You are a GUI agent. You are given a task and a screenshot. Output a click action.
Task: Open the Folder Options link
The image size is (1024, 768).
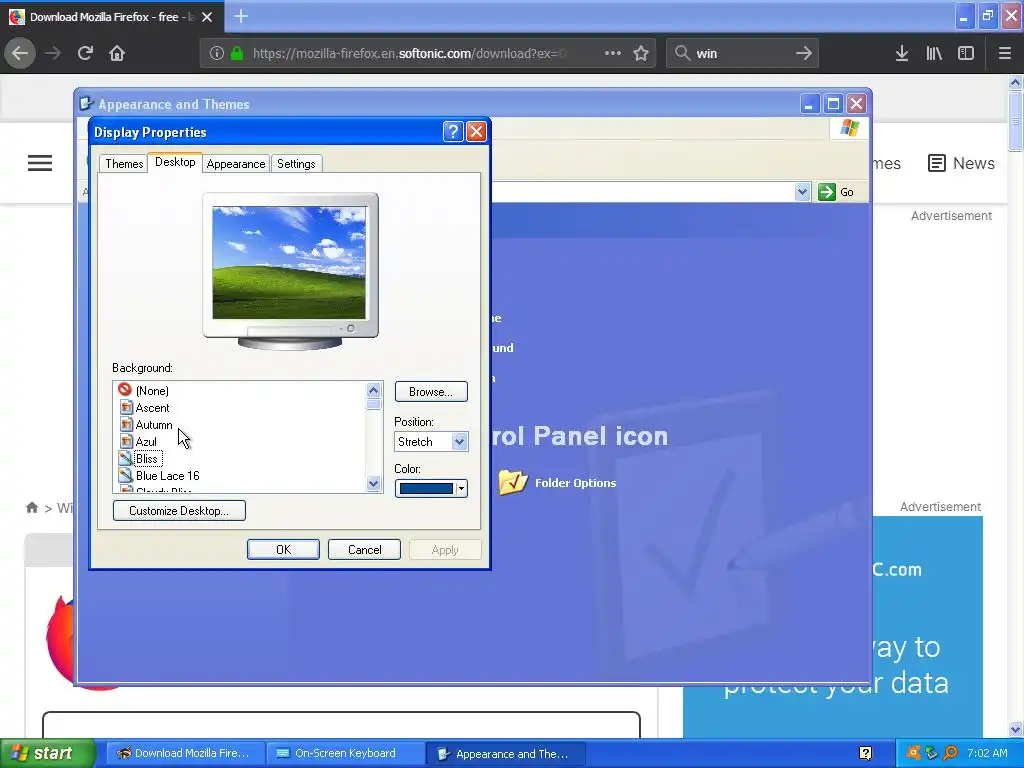point(575,483)
